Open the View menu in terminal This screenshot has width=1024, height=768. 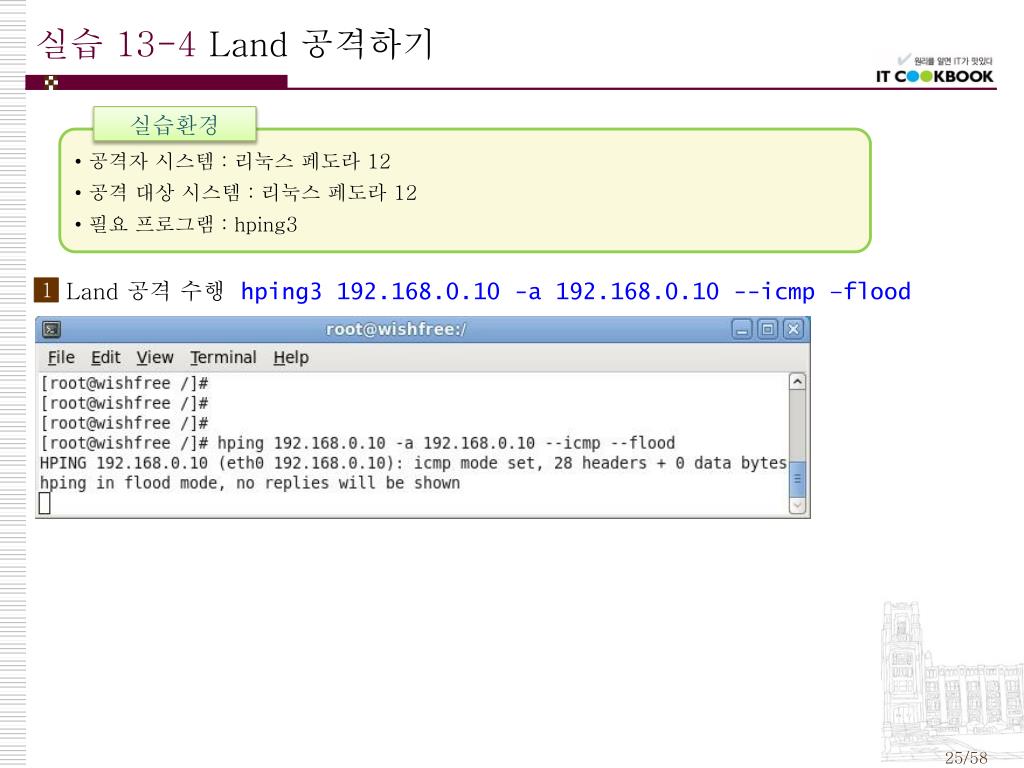pos(155,357)
